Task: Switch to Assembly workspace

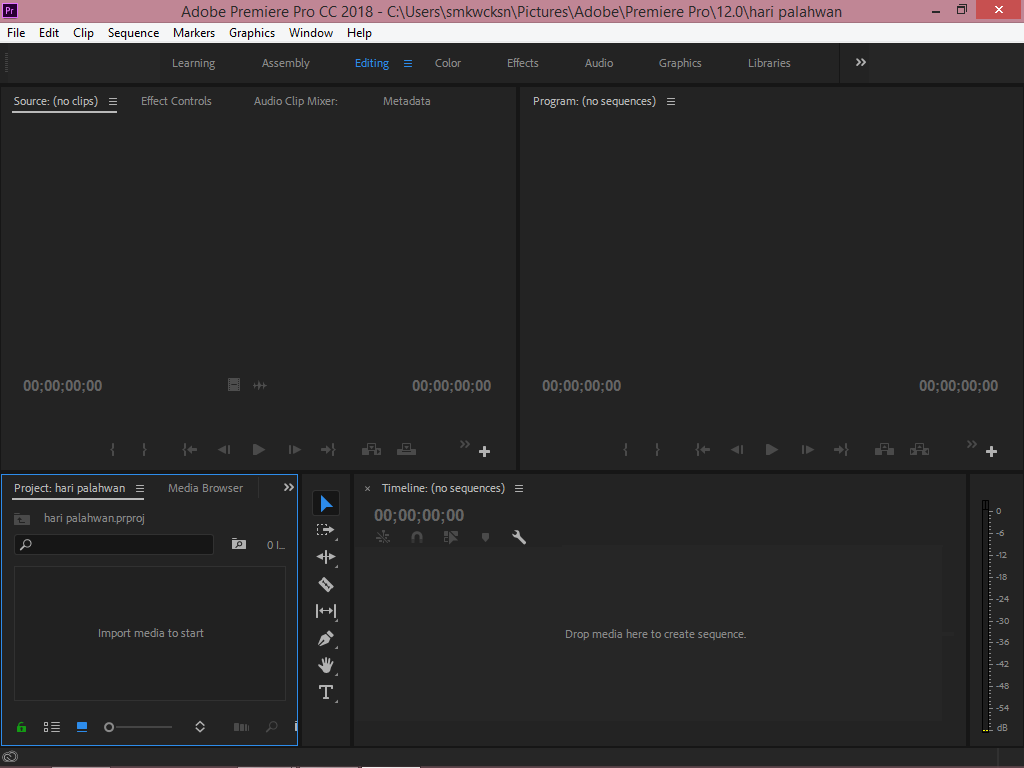Action: tap(285, 63)
